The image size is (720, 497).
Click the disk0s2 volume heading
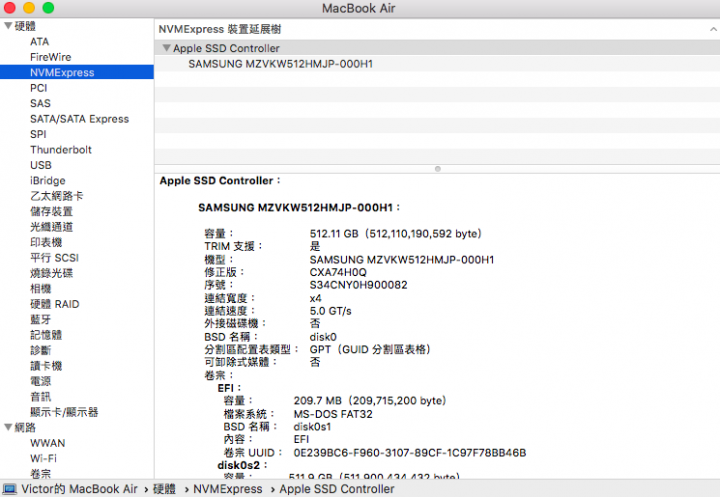click(x=239, y=465)
